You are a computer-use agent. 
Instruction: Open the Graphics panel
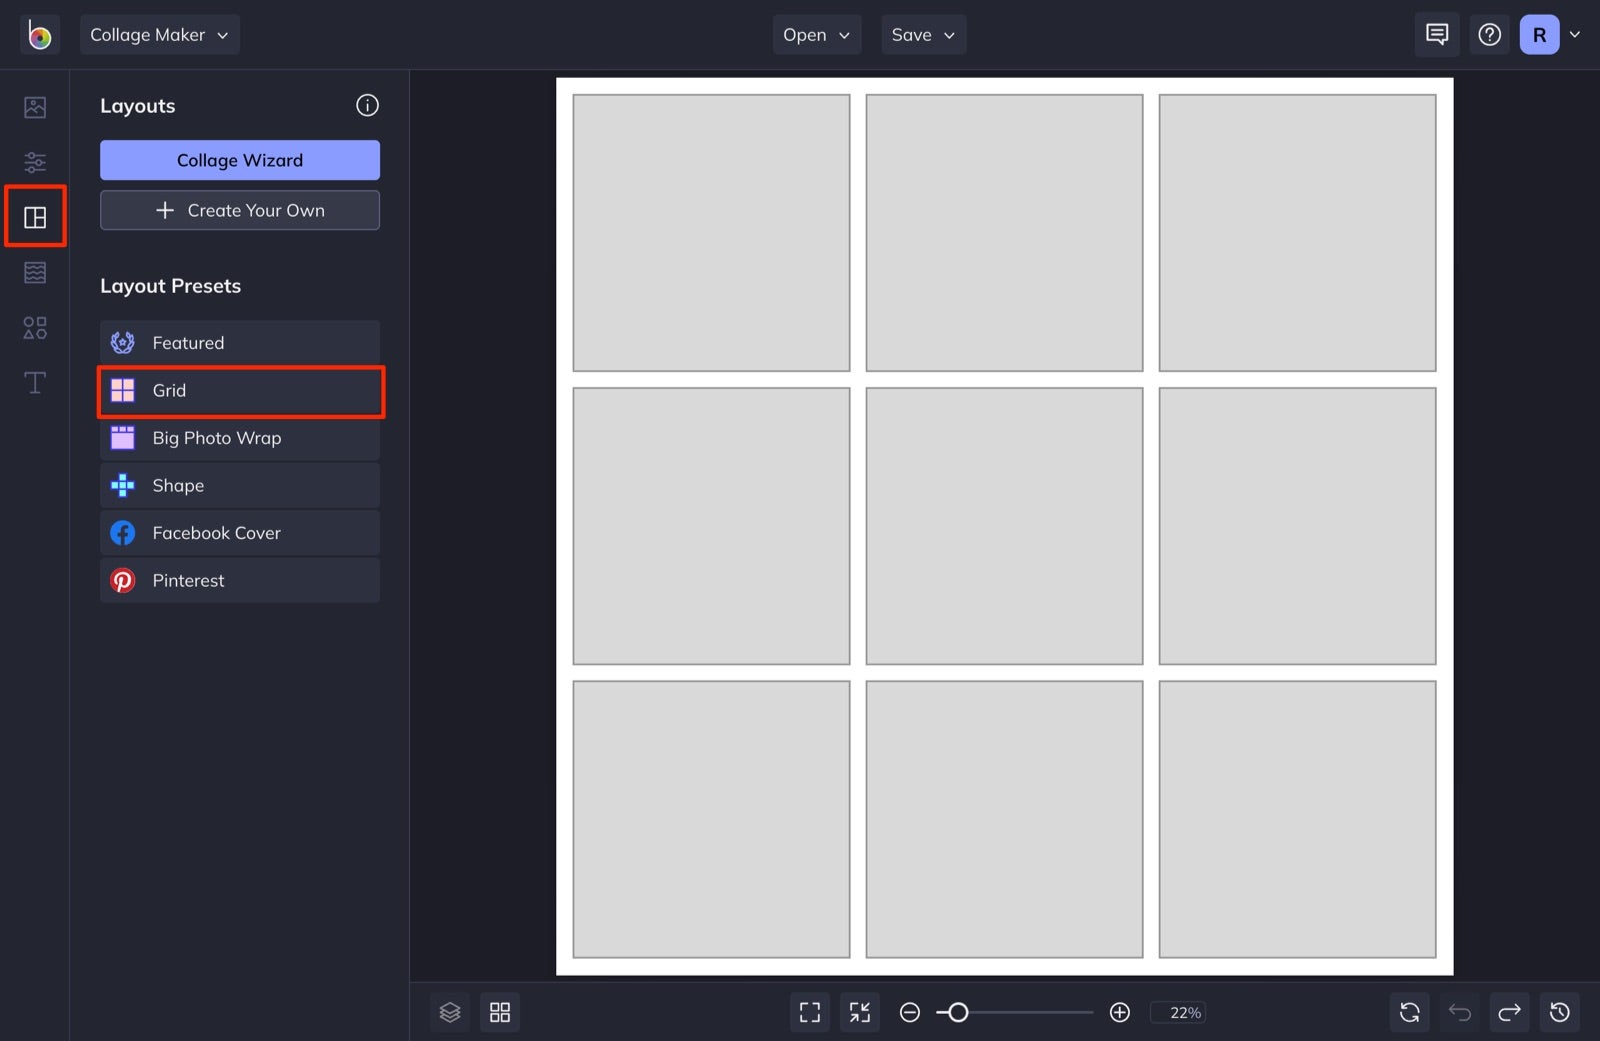[35, 328]
